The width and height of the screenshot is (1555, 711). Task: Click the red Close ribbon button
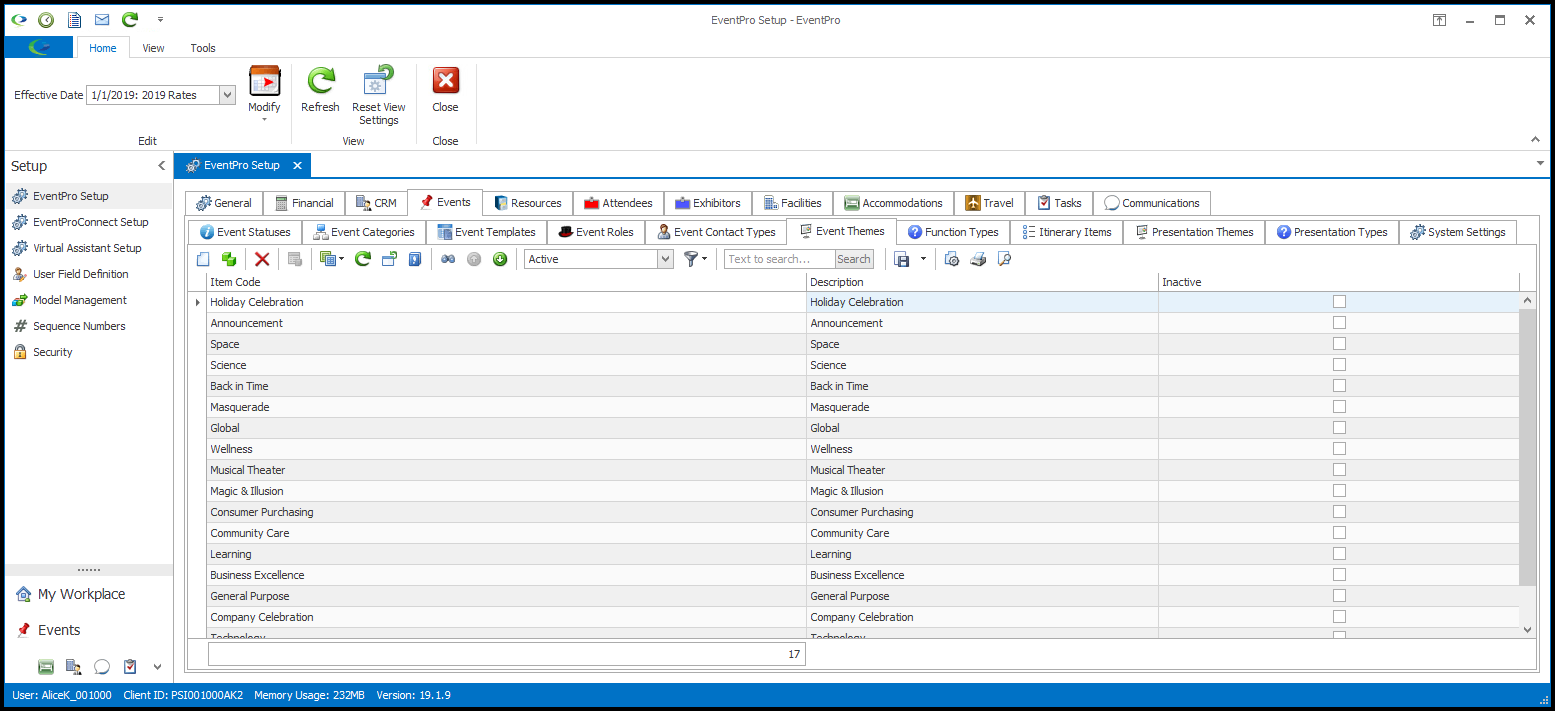click(x=445, y=91)
